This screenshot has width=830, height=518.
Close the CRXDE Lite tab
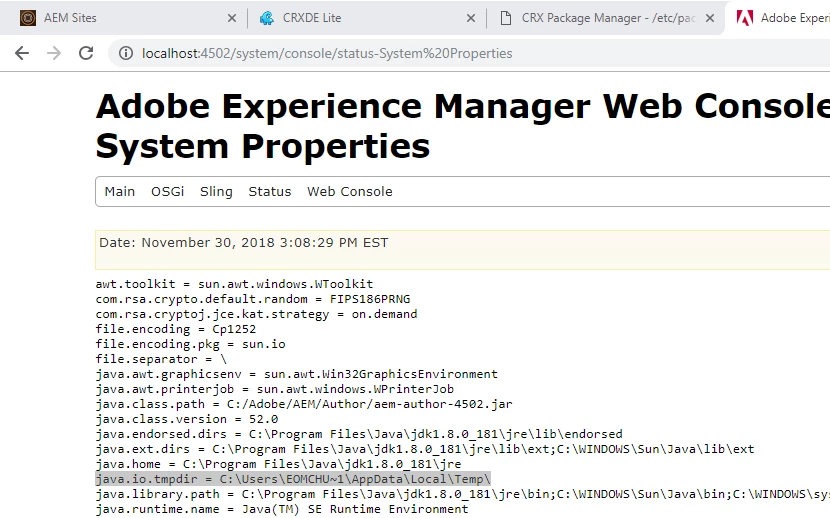coord(471,18)
